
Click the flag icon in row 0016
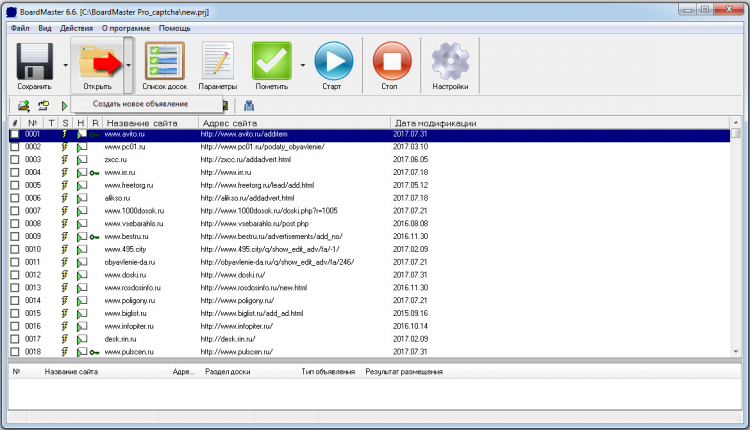pos(82,326)
